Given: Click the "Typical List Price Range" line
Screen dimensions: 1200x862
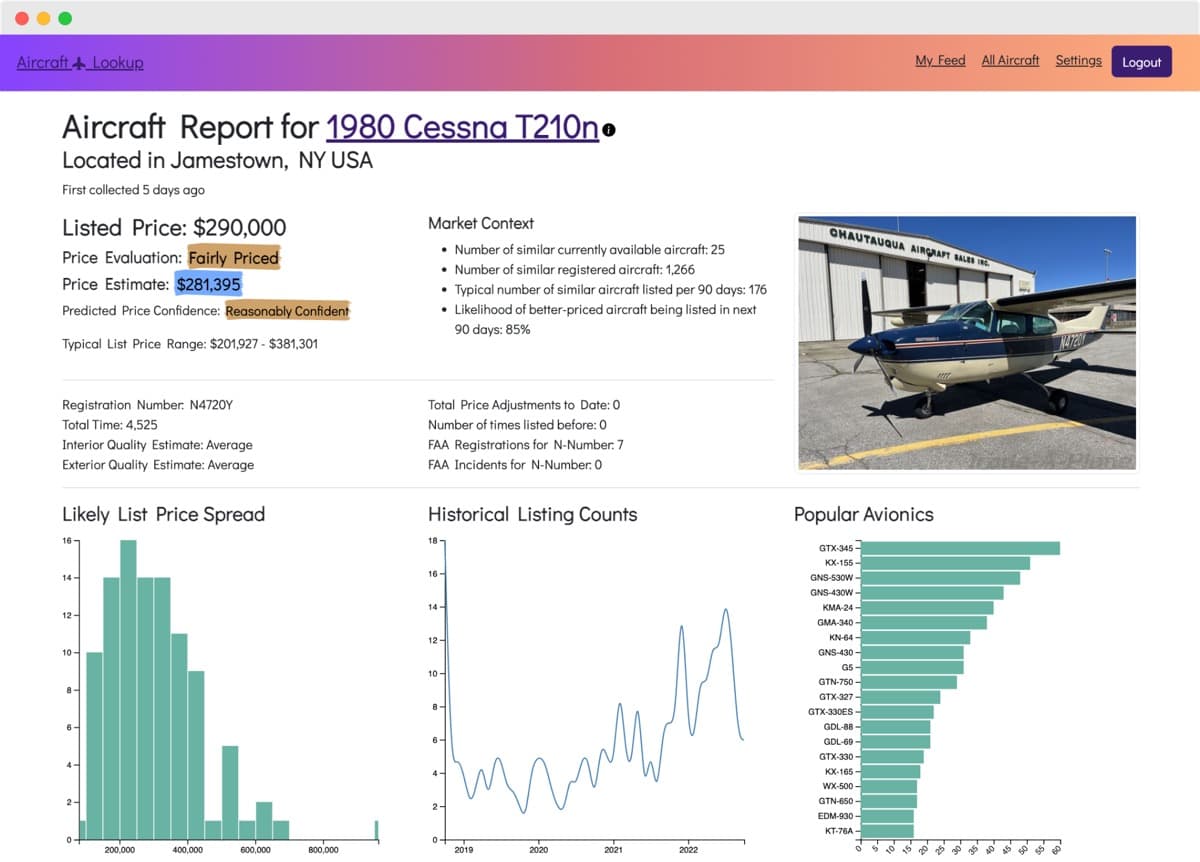Looking at the screenshot, I should pos(190,344).
